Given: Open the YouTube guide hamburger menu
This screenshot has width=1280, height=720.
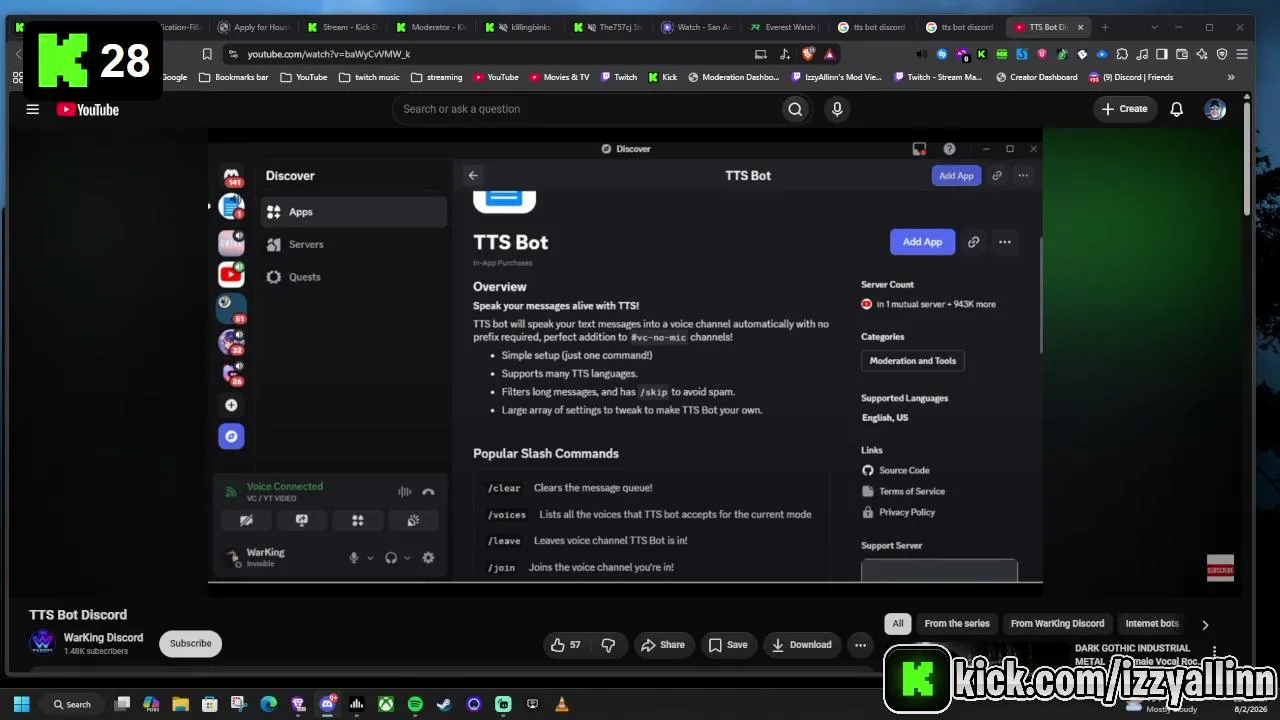Looking at the screenshot, I should 33,109.
